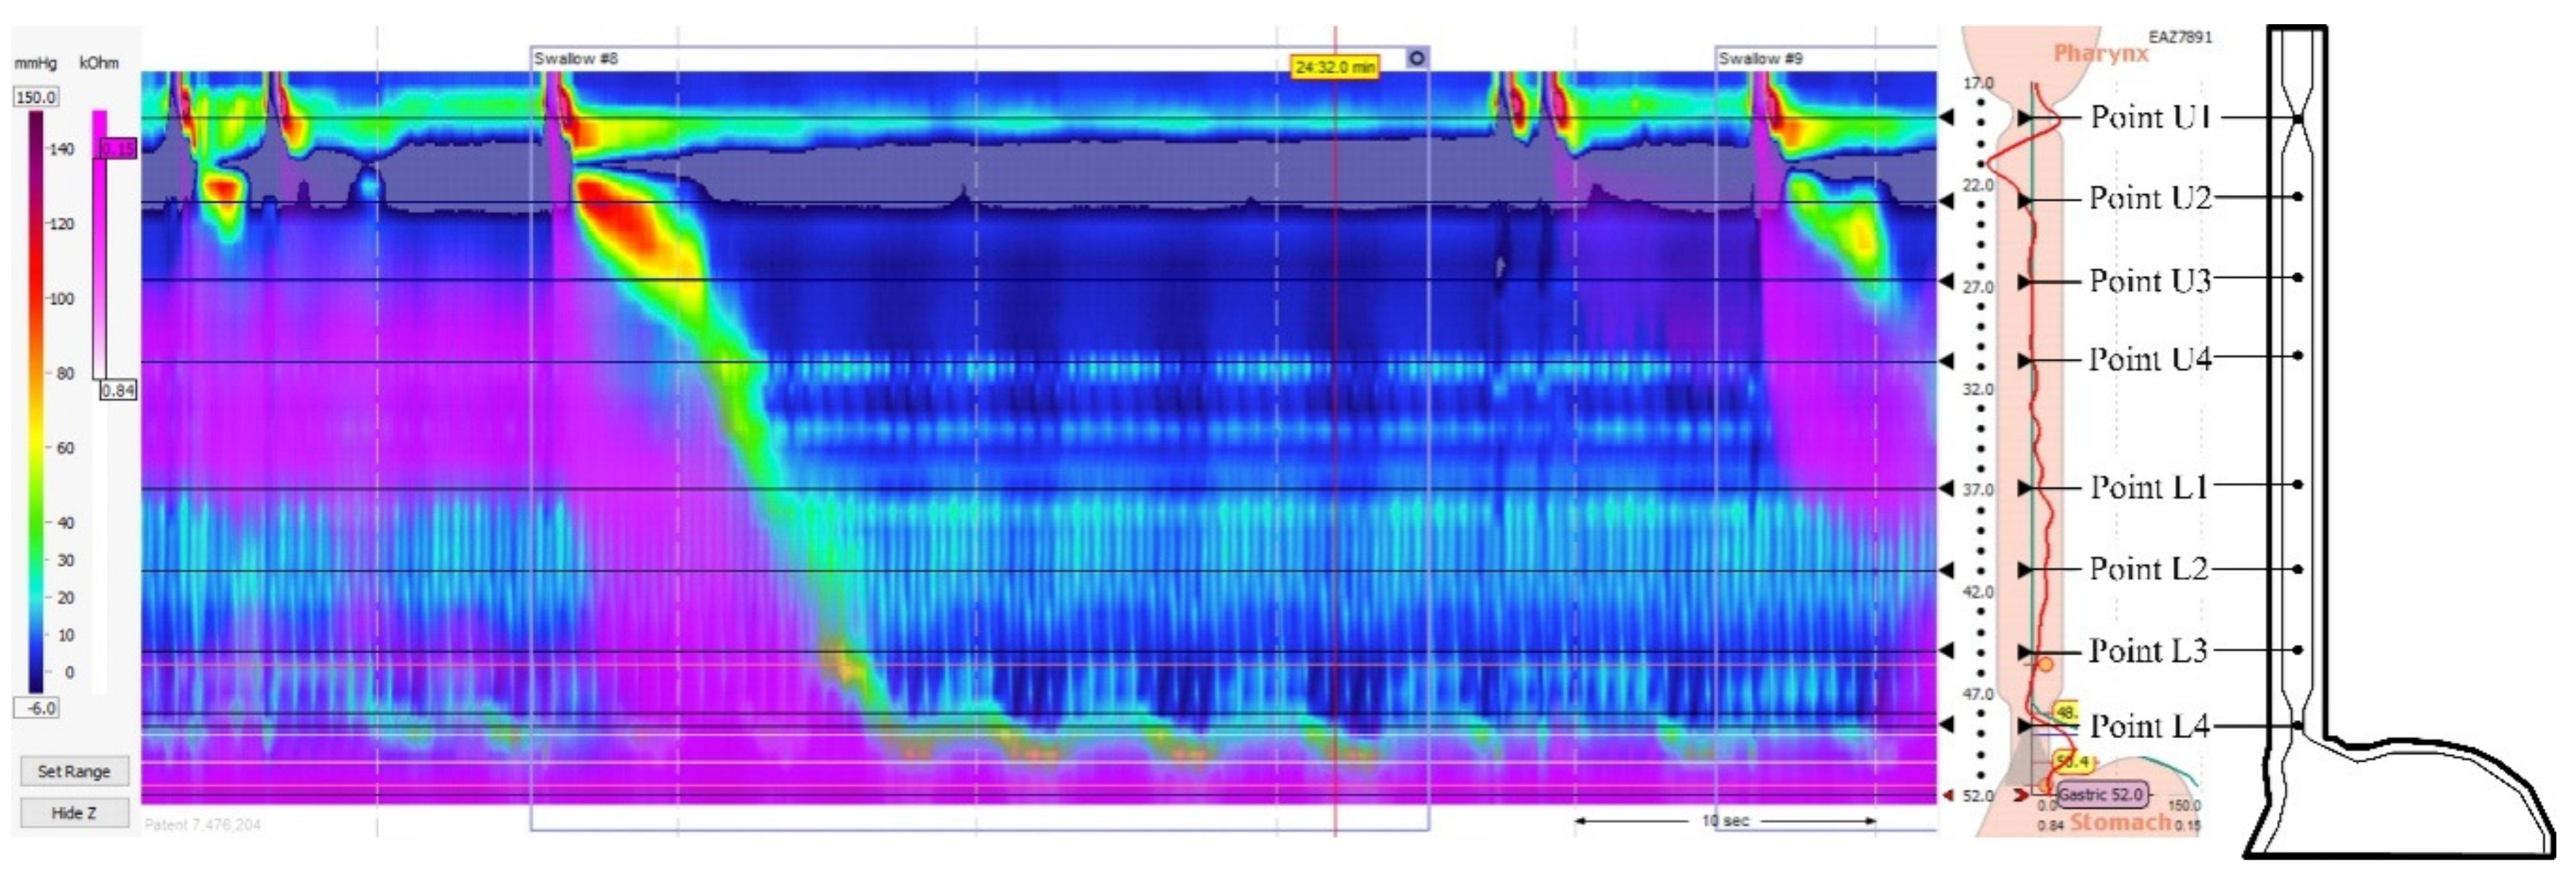Screen dimensions: 2576x881
Task: Select the Swallow #8 label
Action: click(576, 59)
